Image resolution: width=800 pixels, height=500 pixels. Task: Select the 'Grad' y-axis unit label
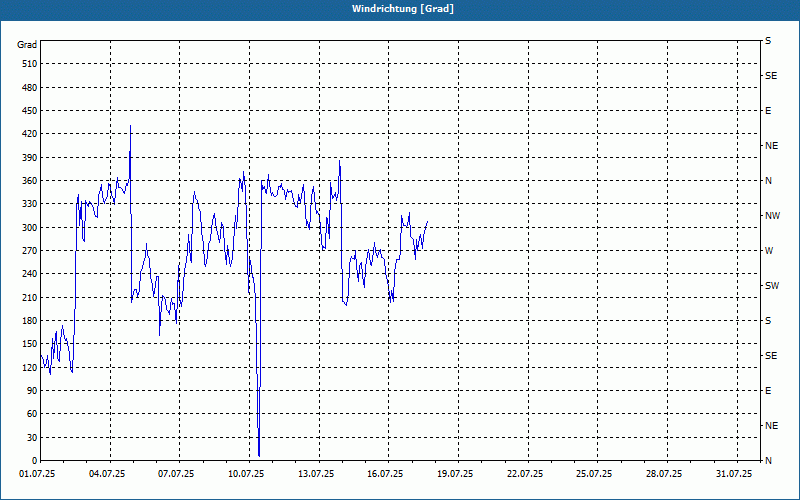coord(27,45)
